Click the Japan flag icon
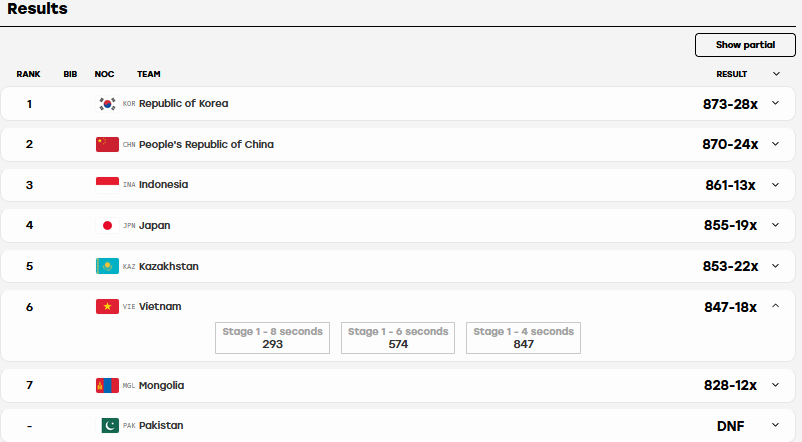Viewport: 802px width, 442px height. coord(107,226)
